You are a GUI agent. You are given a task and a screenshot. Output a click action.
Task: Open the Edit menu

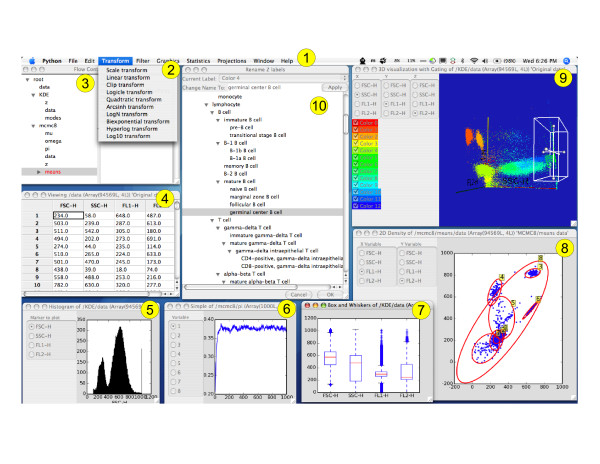pos(90,61)
